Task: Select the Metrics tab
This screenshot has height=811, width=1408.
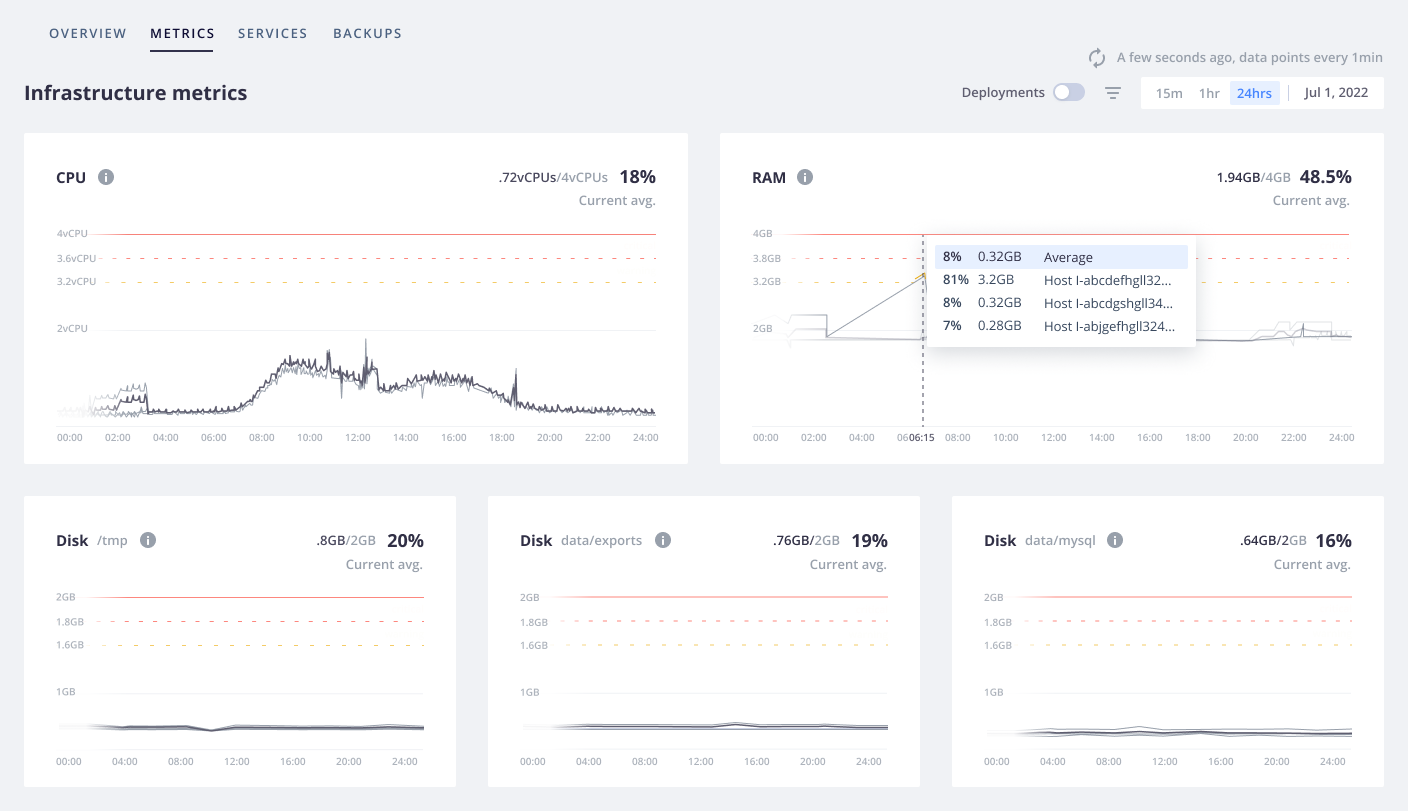Action: pyautogui.click(x=182, y=33)
